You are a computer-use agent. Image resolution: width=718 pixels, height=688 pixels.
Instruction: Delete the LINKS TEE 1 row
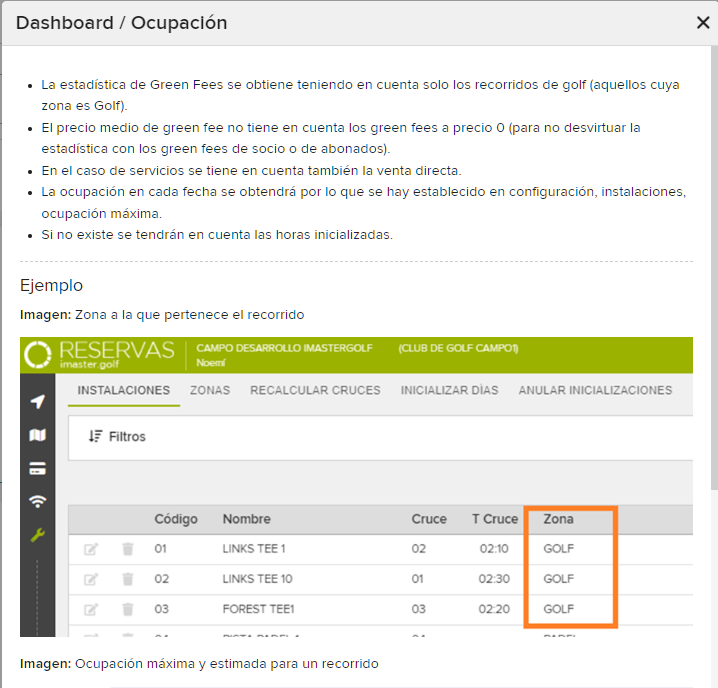coord(128,549)
